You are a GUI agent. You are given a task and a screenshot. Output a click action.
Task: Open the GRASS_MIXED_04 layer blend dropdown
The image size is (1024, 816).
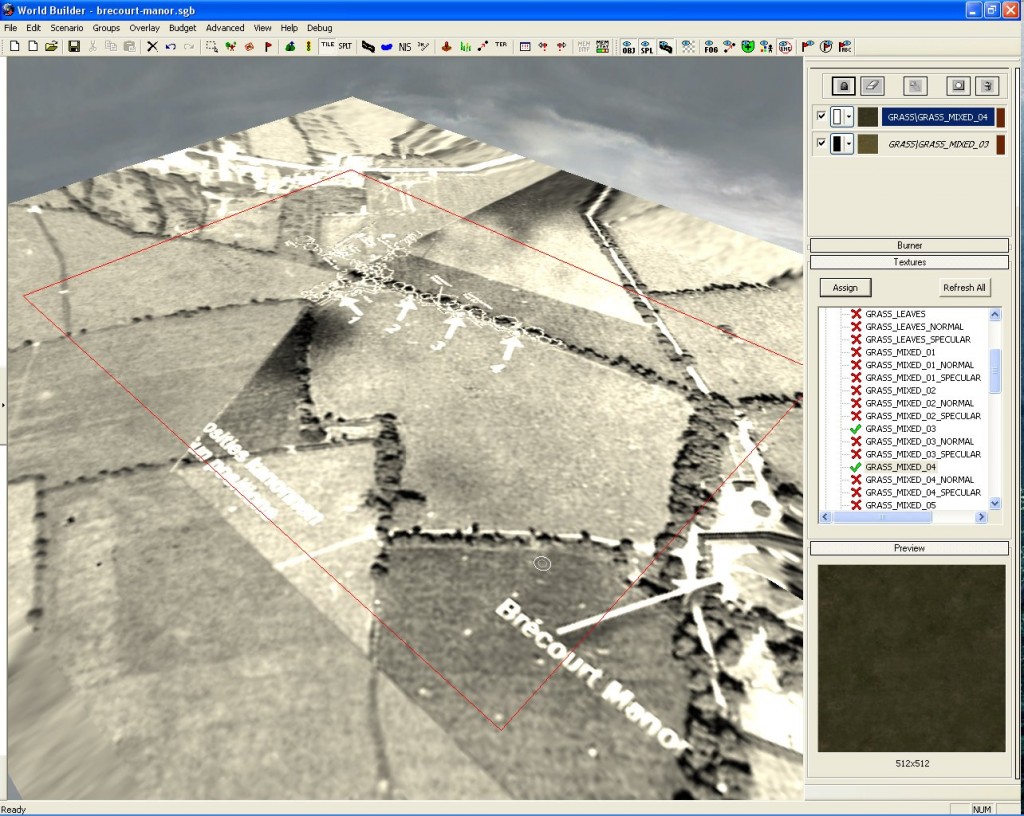tap(849, 117)
